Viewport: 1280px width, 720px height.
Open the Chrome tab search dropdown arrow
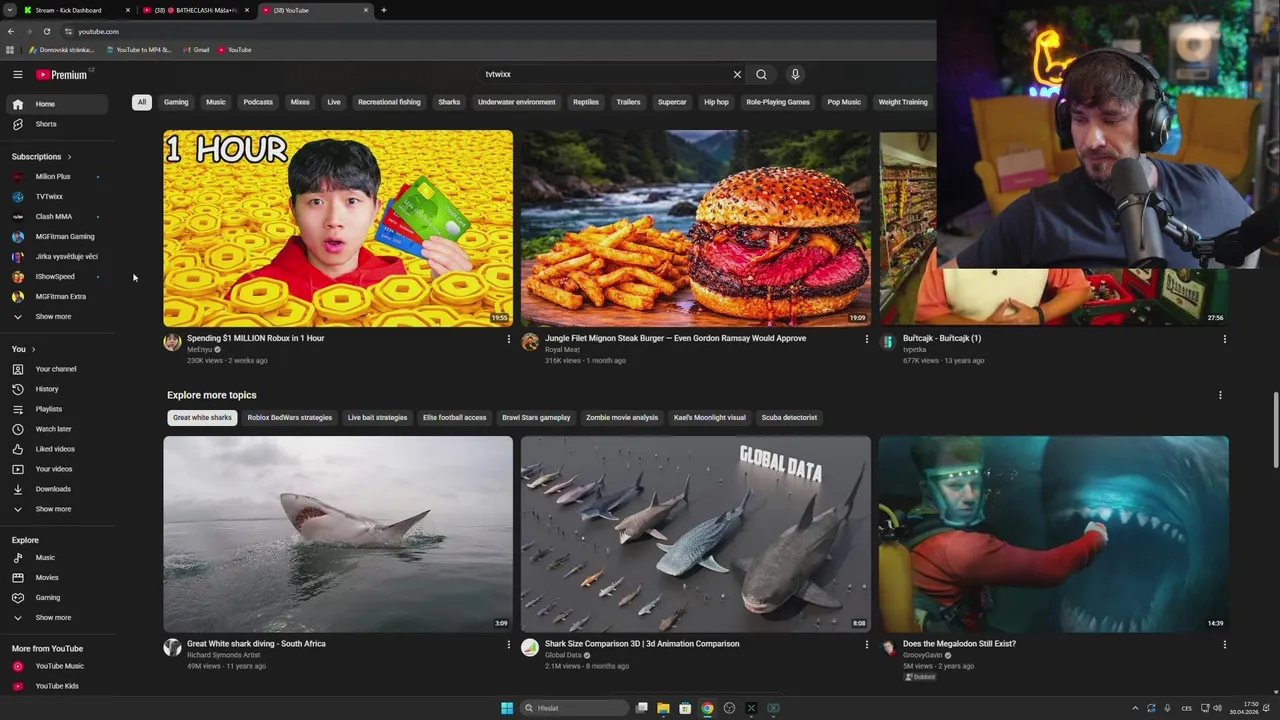coord(10,10)
